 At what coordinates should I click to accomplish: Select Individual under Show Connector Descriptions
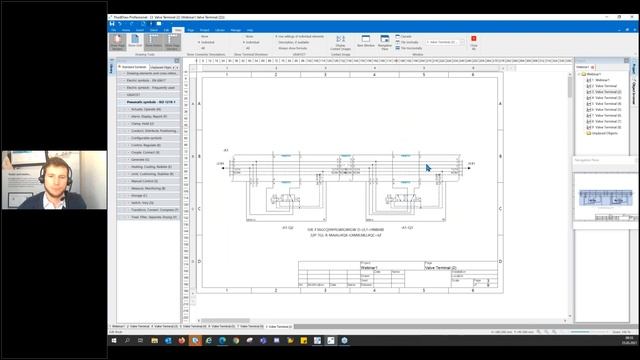[206, 42]
